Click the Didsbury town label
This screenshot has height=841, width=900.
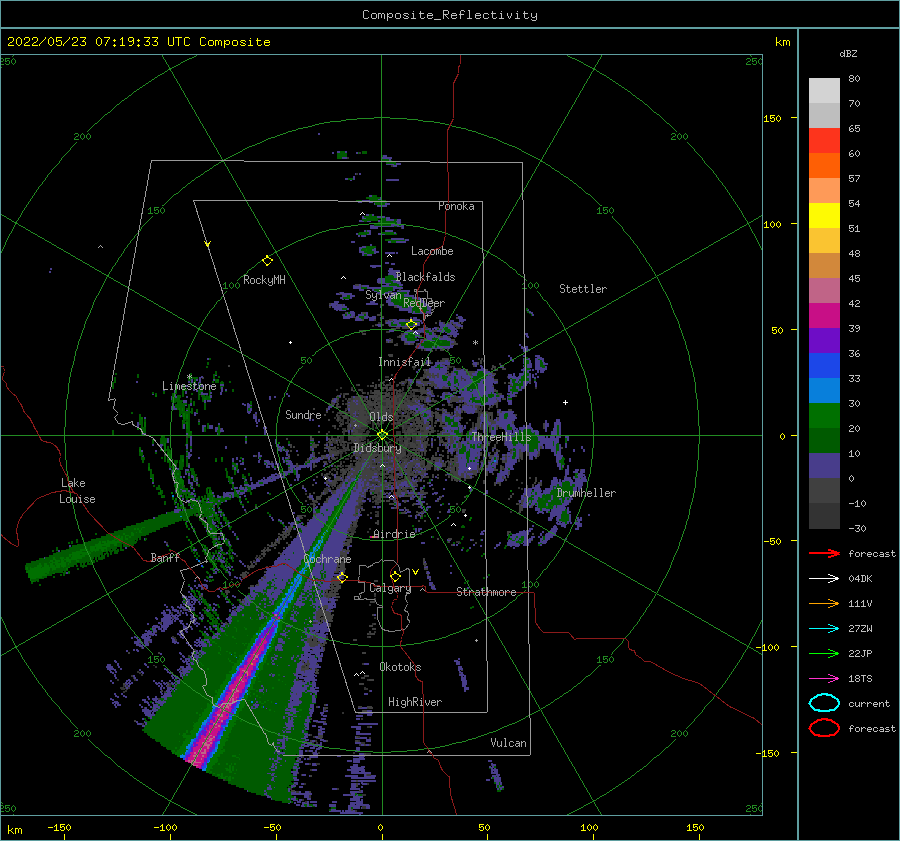[x=377, y=448]
